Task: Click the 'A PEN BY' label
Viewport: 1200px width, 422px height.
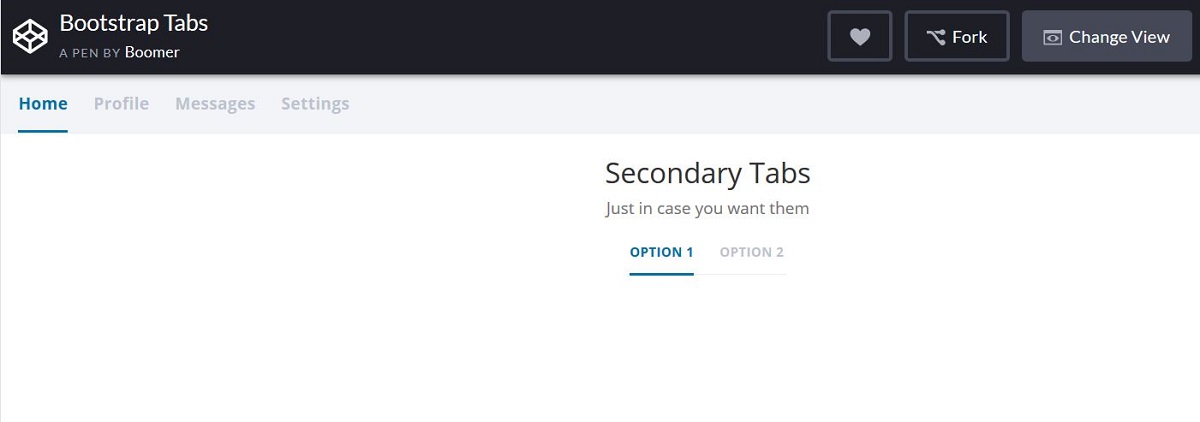Action: click(x=90, y=53)
